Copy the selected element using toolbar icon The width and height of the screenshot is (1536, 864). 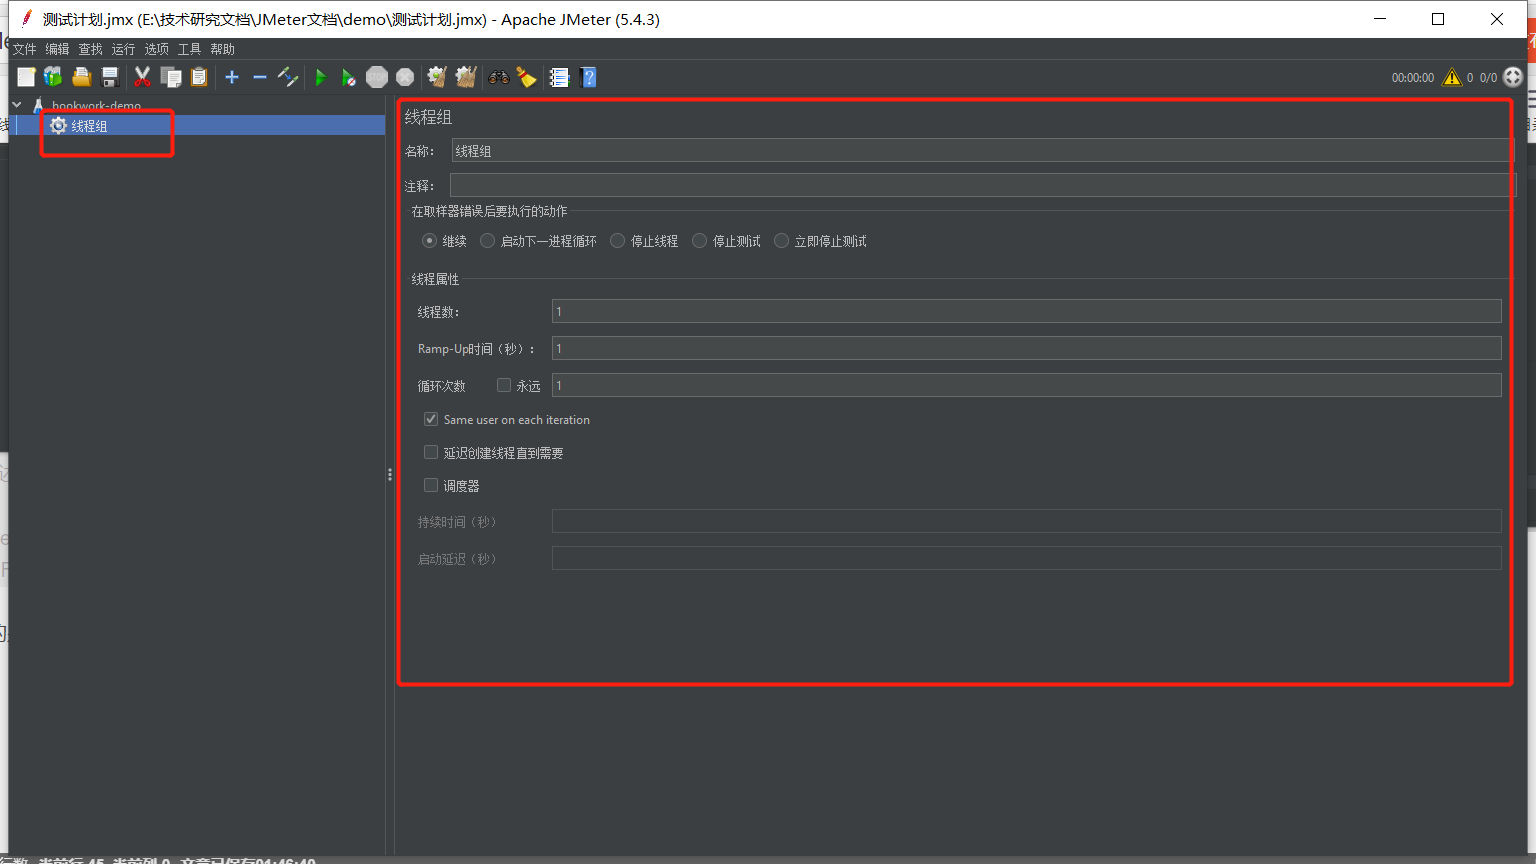[x=171, y=77]
